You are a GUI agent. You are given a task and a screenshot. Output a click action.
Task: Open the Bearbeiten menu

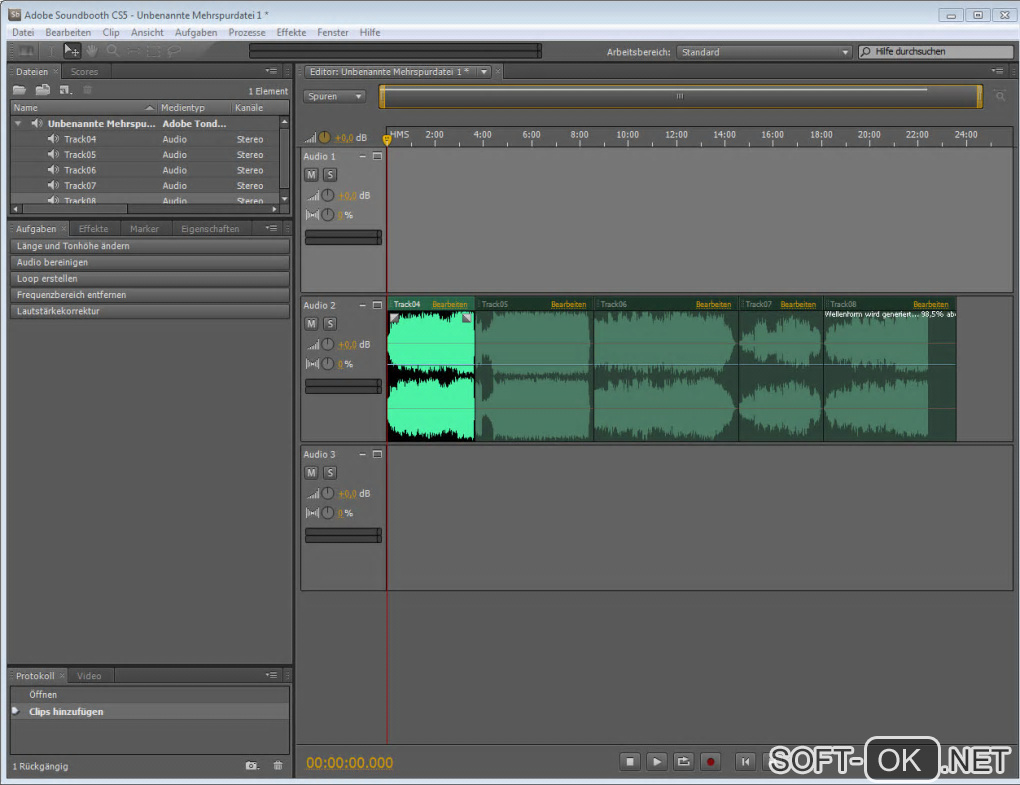pyautogui.click(x=68, y=33)
